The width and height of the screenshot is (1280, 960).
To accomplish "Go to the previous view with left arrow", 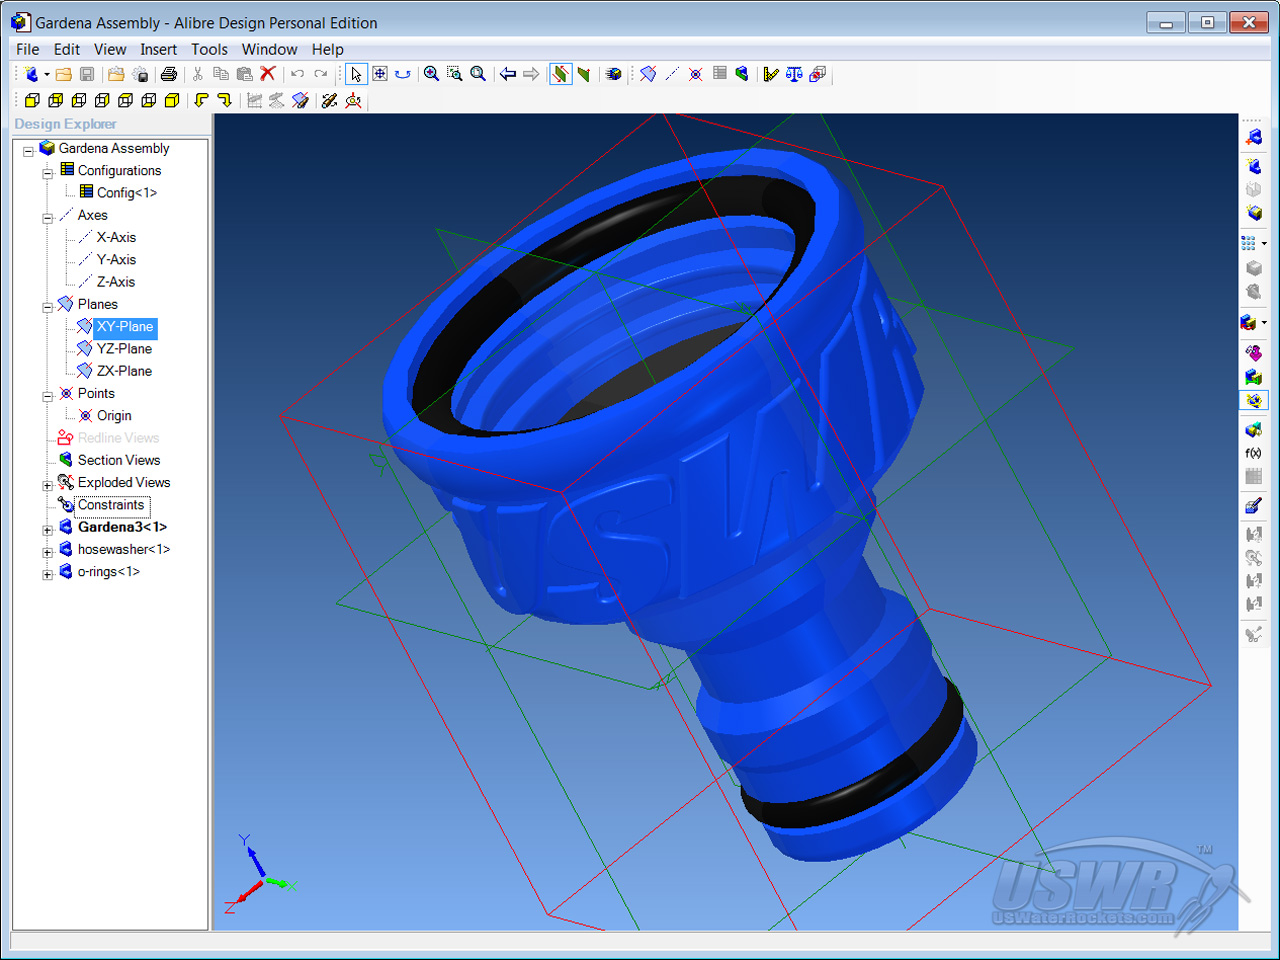I will point(508,74).
